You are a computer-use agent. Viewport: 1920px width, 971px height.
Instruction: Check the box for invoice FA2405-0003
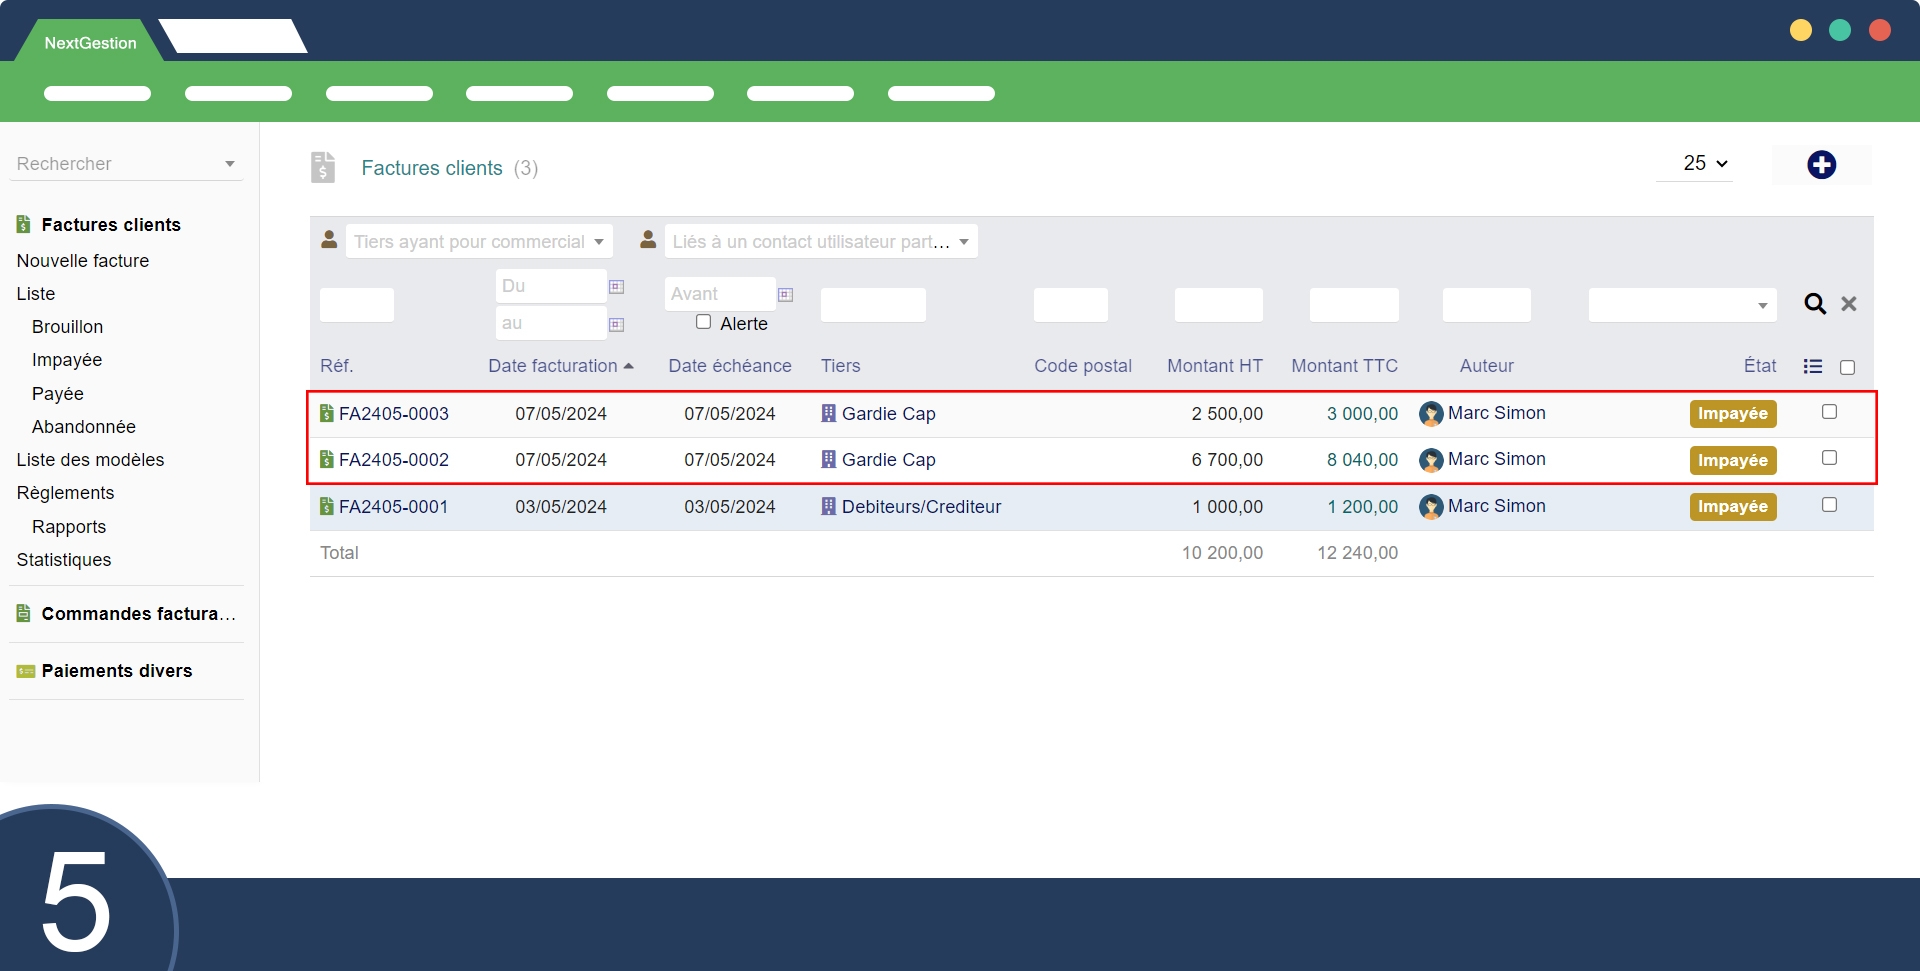[1829, 412]
